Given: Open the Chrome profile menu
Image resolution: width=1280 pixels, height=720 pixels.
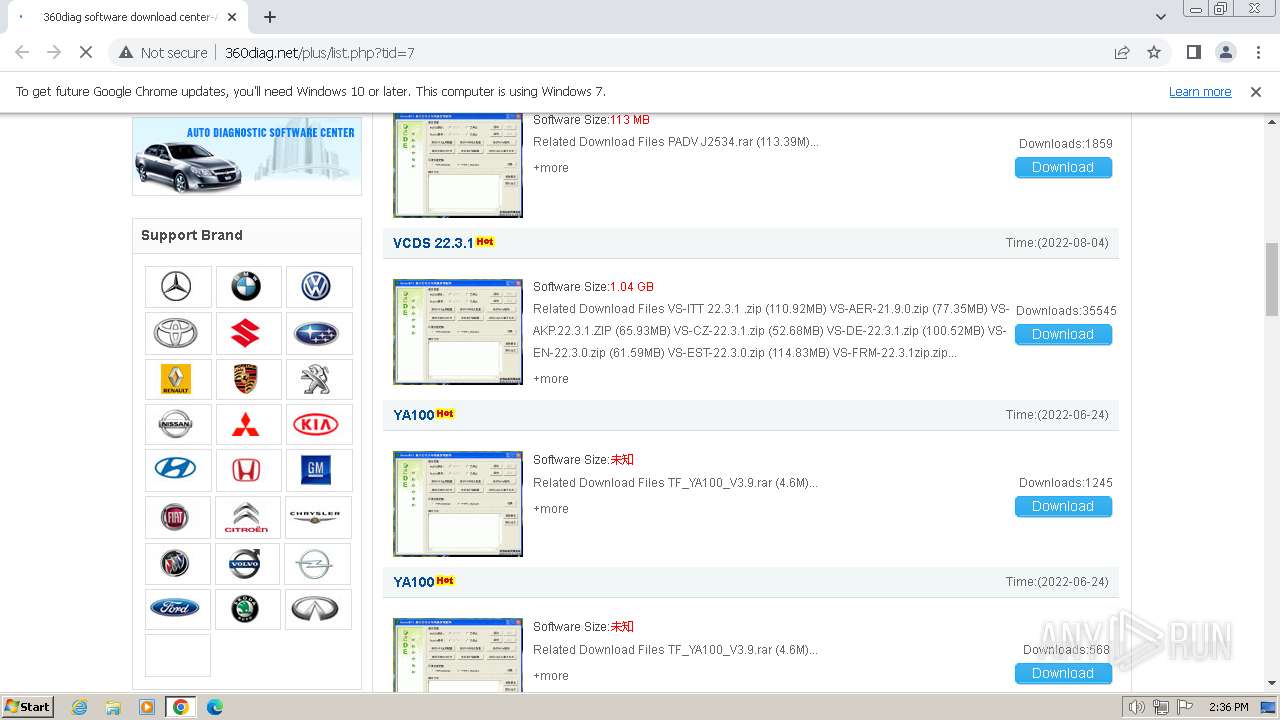Looking at the screenshot, I should [1226, 52].
